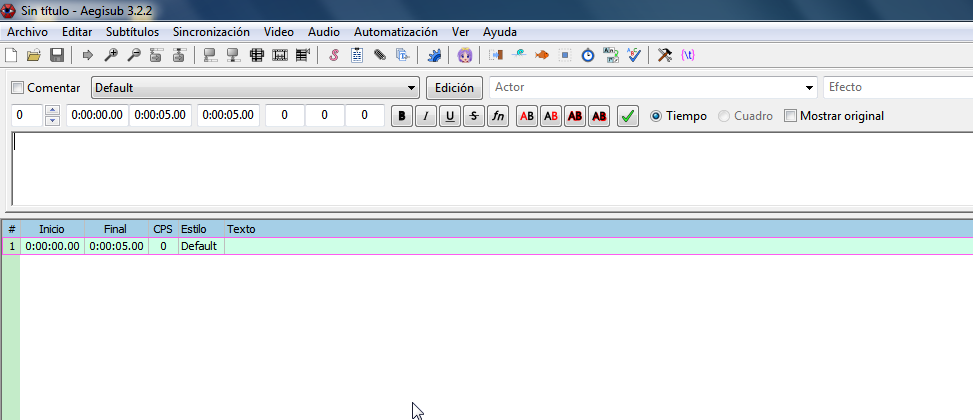The width and height of the screenshot is (973, 420).
Task: Open the Attachments paperclip icon
Action: pos(380,55)
